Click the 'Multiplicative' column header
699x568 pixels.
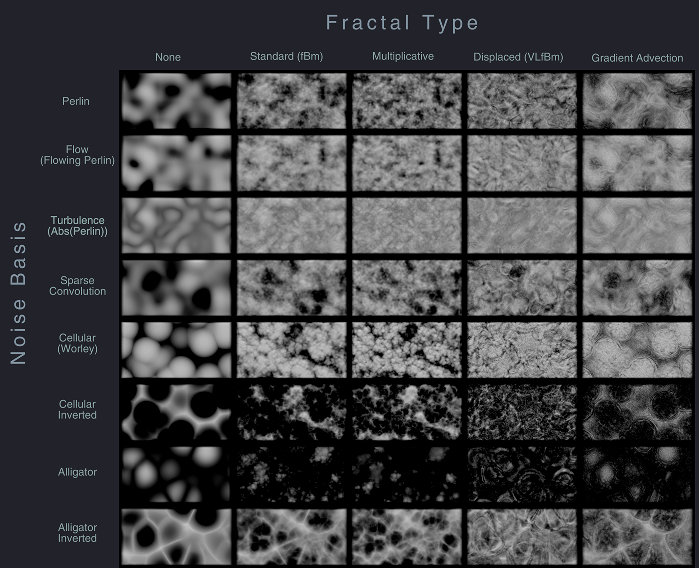pyautogui.click(x=403, y=56)
